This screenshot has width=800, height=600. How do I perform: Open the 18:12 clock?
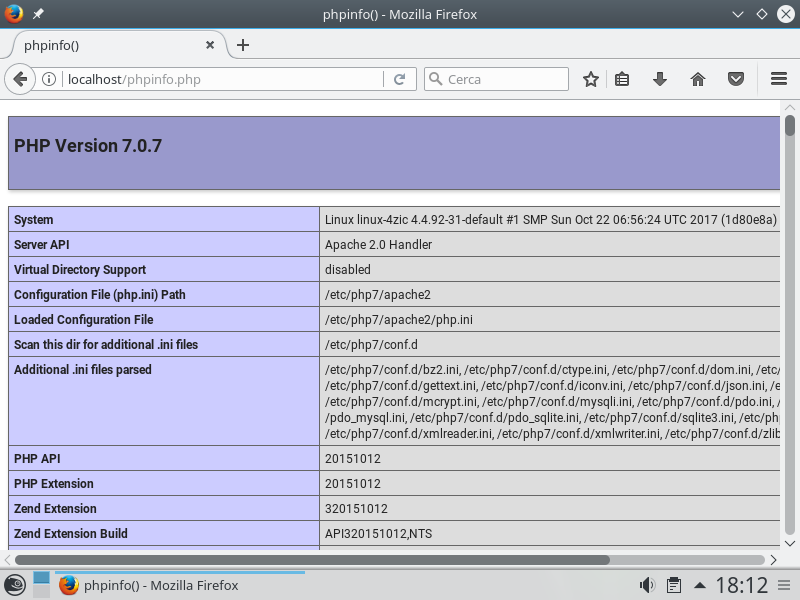pyautogui.click(x=741, y=585)
